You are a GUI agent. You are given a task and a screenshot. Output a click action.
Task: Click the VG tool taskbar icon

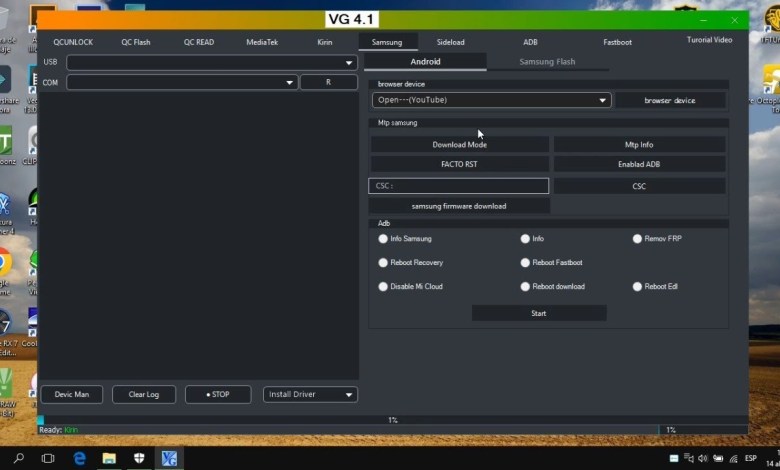169,458
